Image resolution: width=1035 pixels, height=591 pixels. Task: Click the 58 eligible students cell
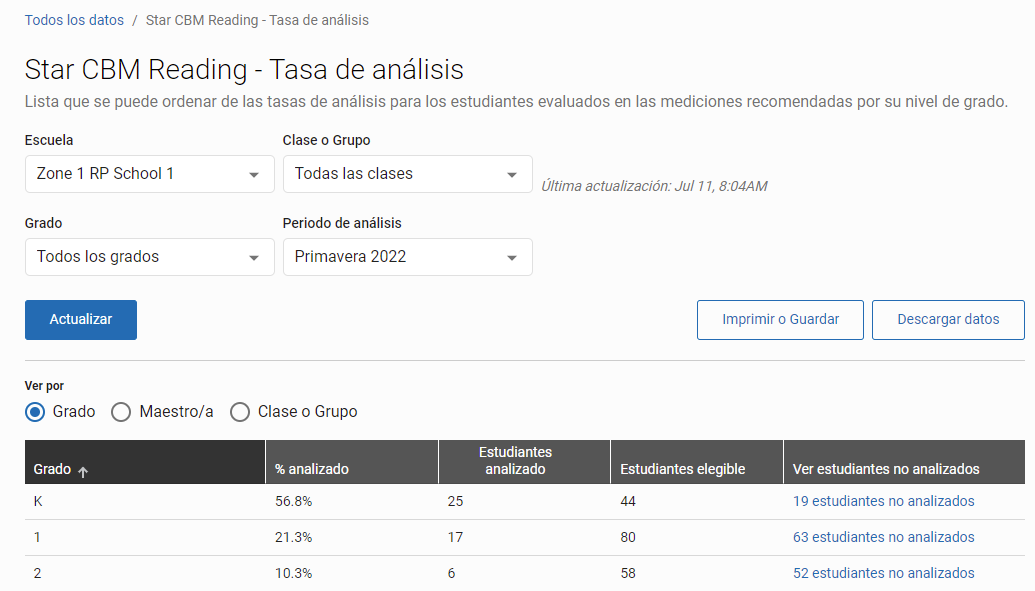[628, 573]
